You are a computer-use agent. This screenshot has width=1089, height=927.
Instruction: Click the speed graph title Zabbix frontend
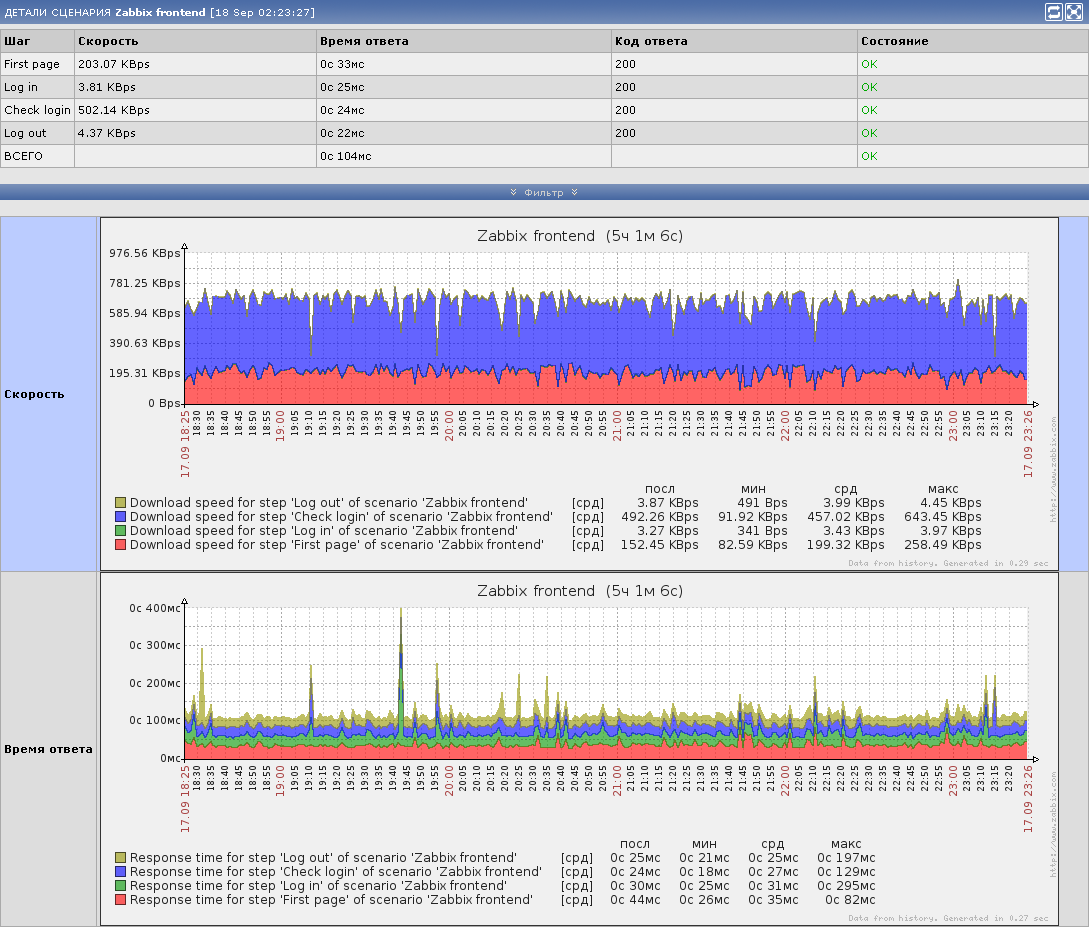580,236
